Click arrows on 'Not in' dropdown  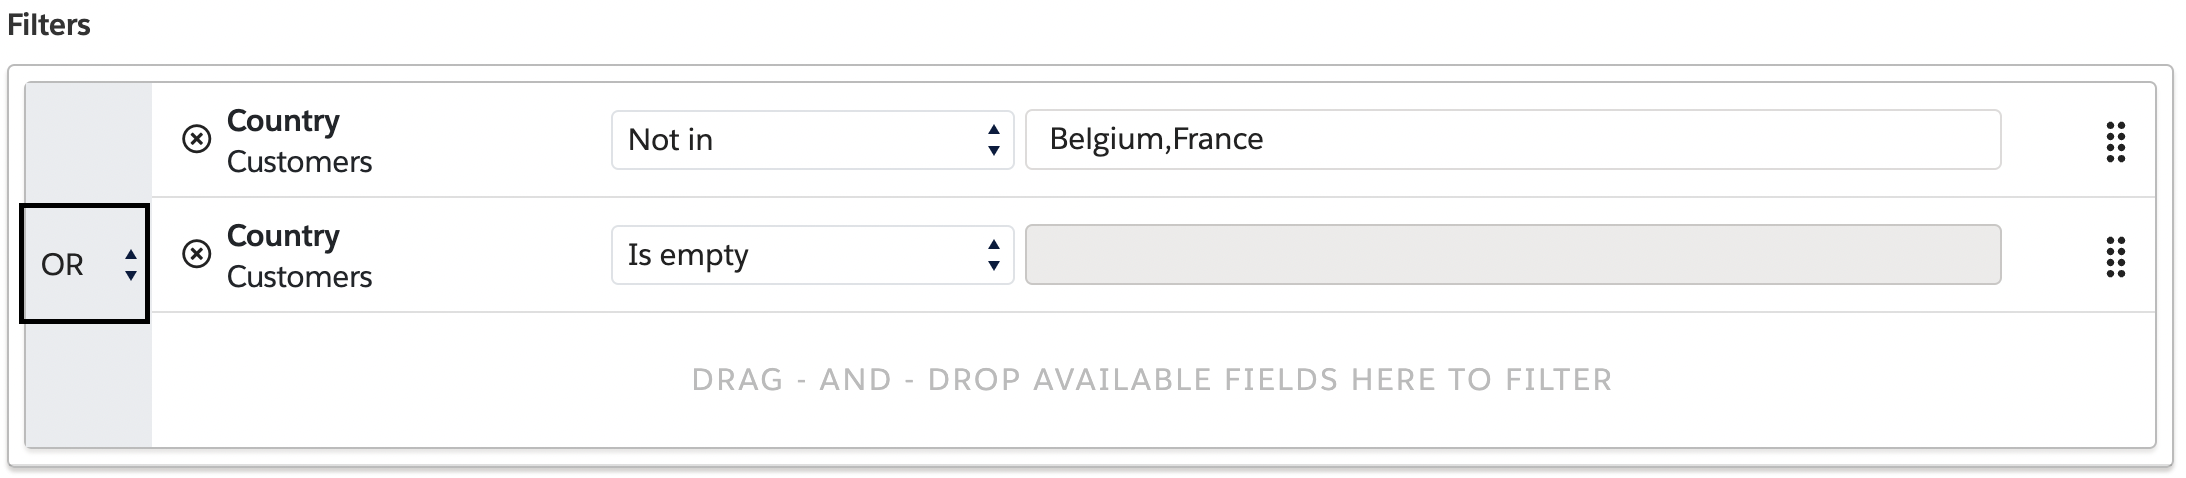(x=993, y=140)
